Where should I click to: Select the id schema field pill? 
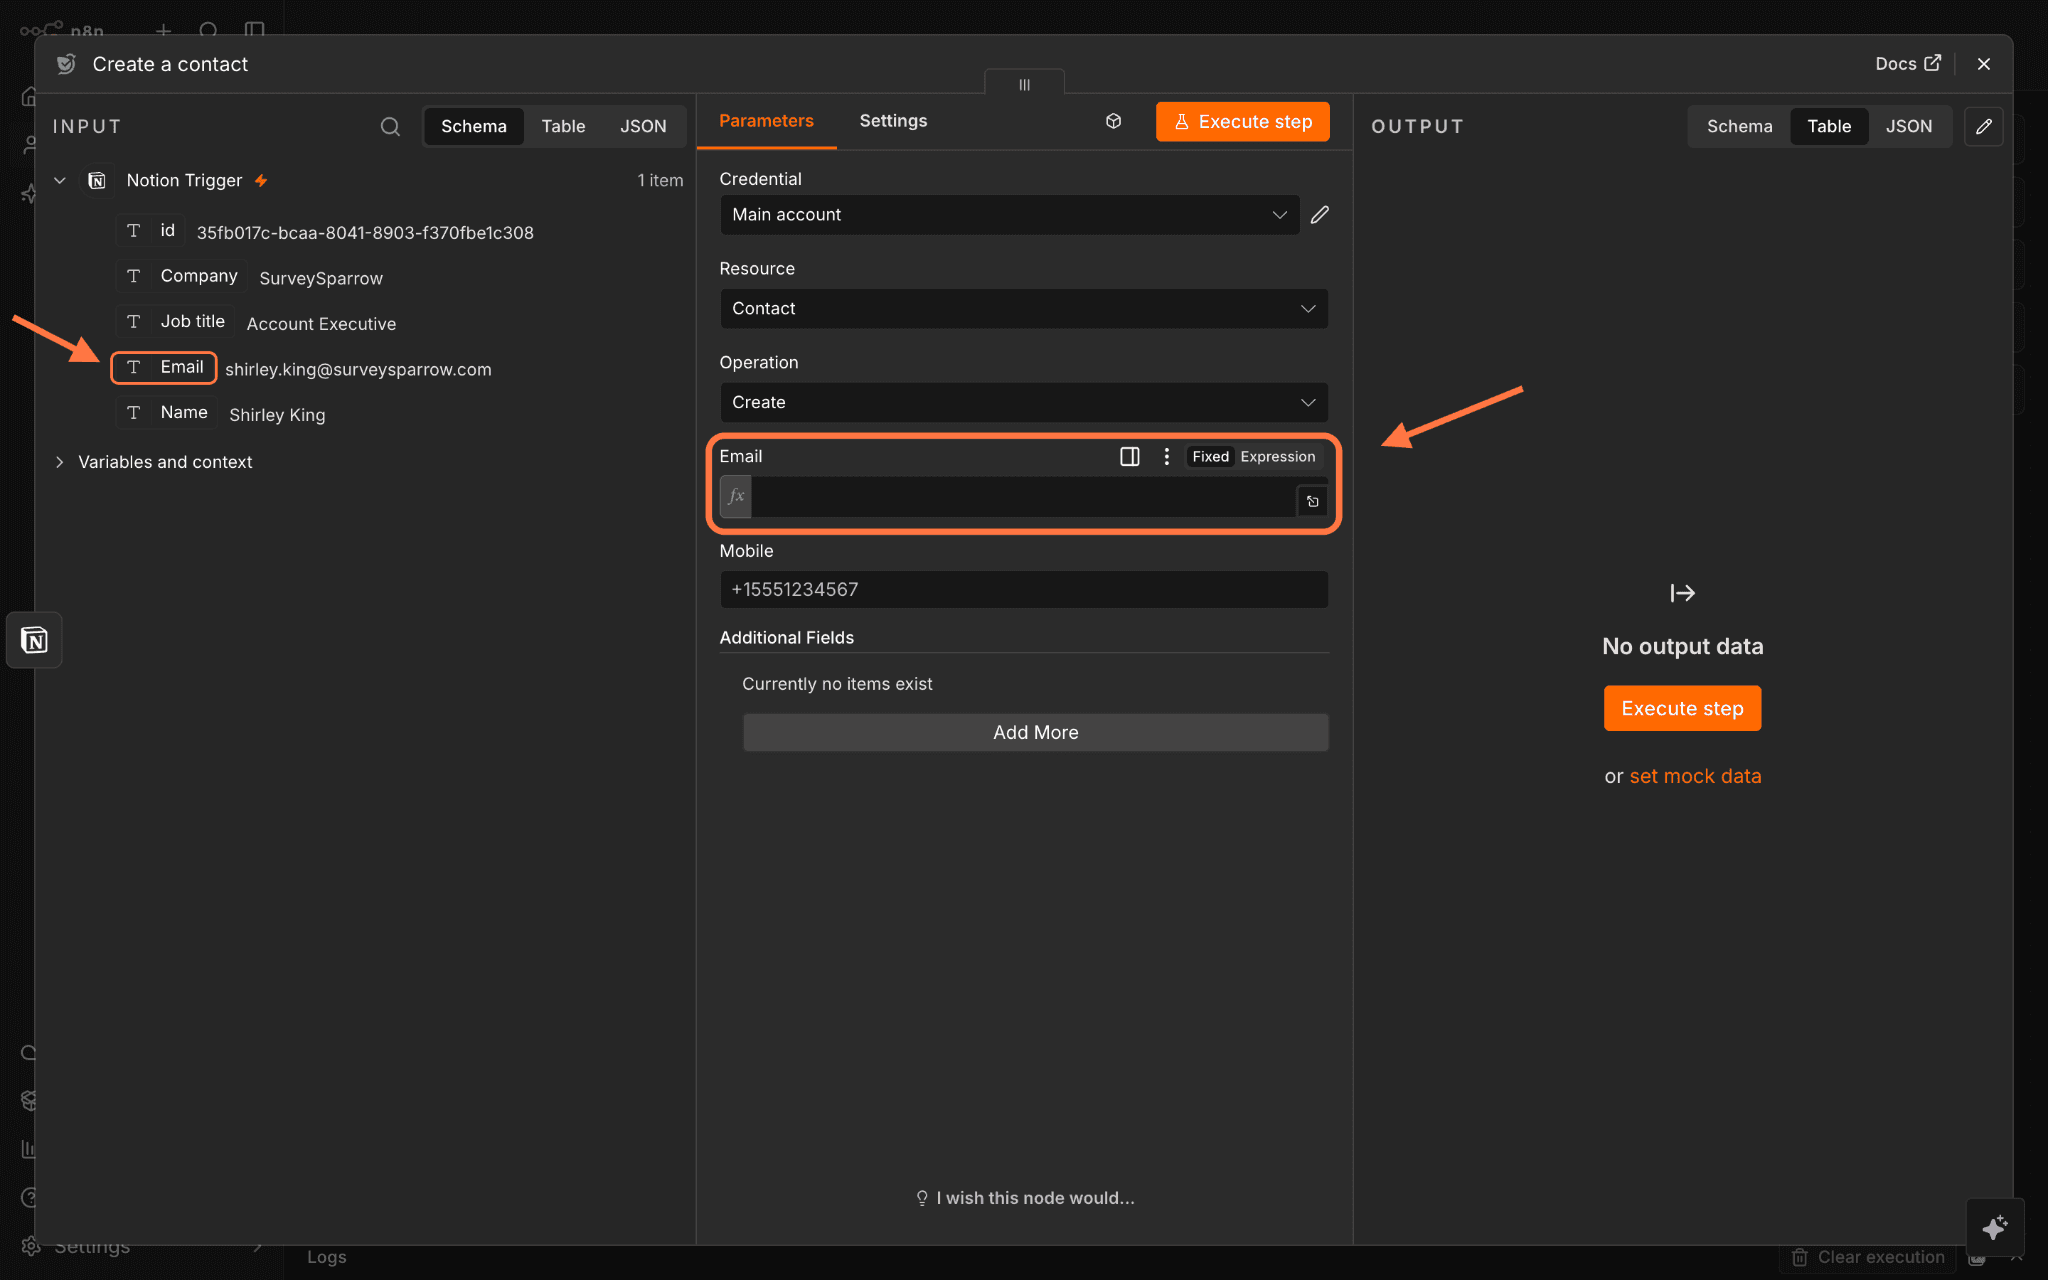pos(150,231)
